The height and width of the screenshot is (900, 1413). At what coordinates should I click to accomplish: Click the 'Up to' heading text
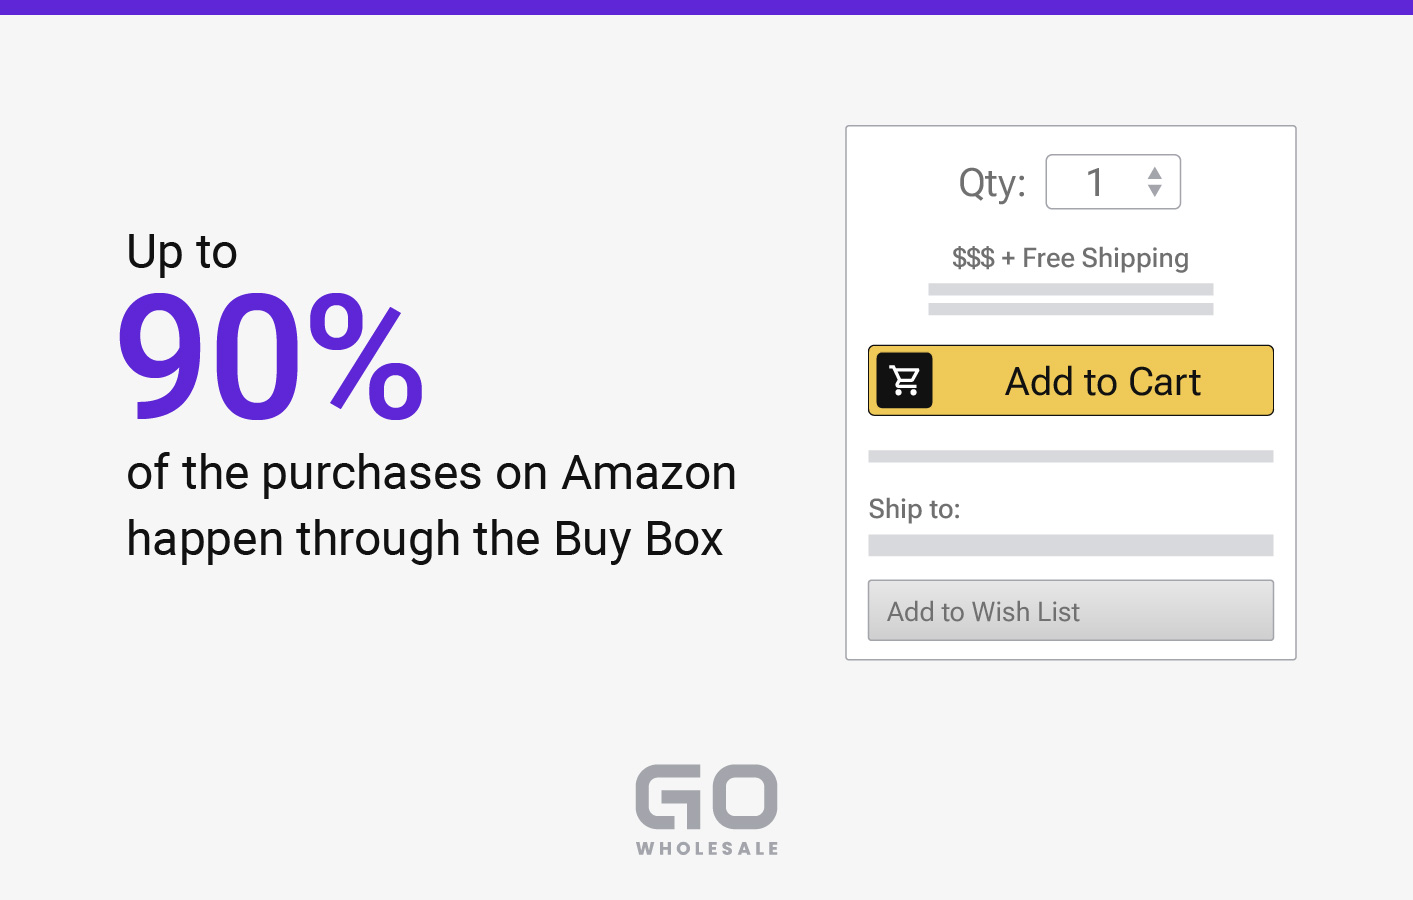point(182,252)
